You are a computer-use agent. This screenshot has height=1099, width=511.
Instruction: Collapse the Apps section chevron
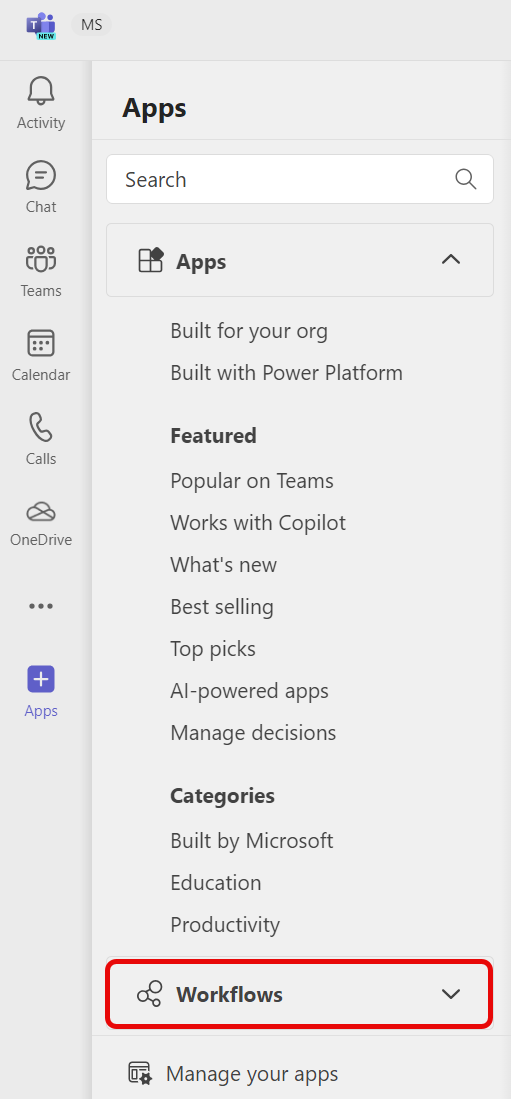coord(451,260)
